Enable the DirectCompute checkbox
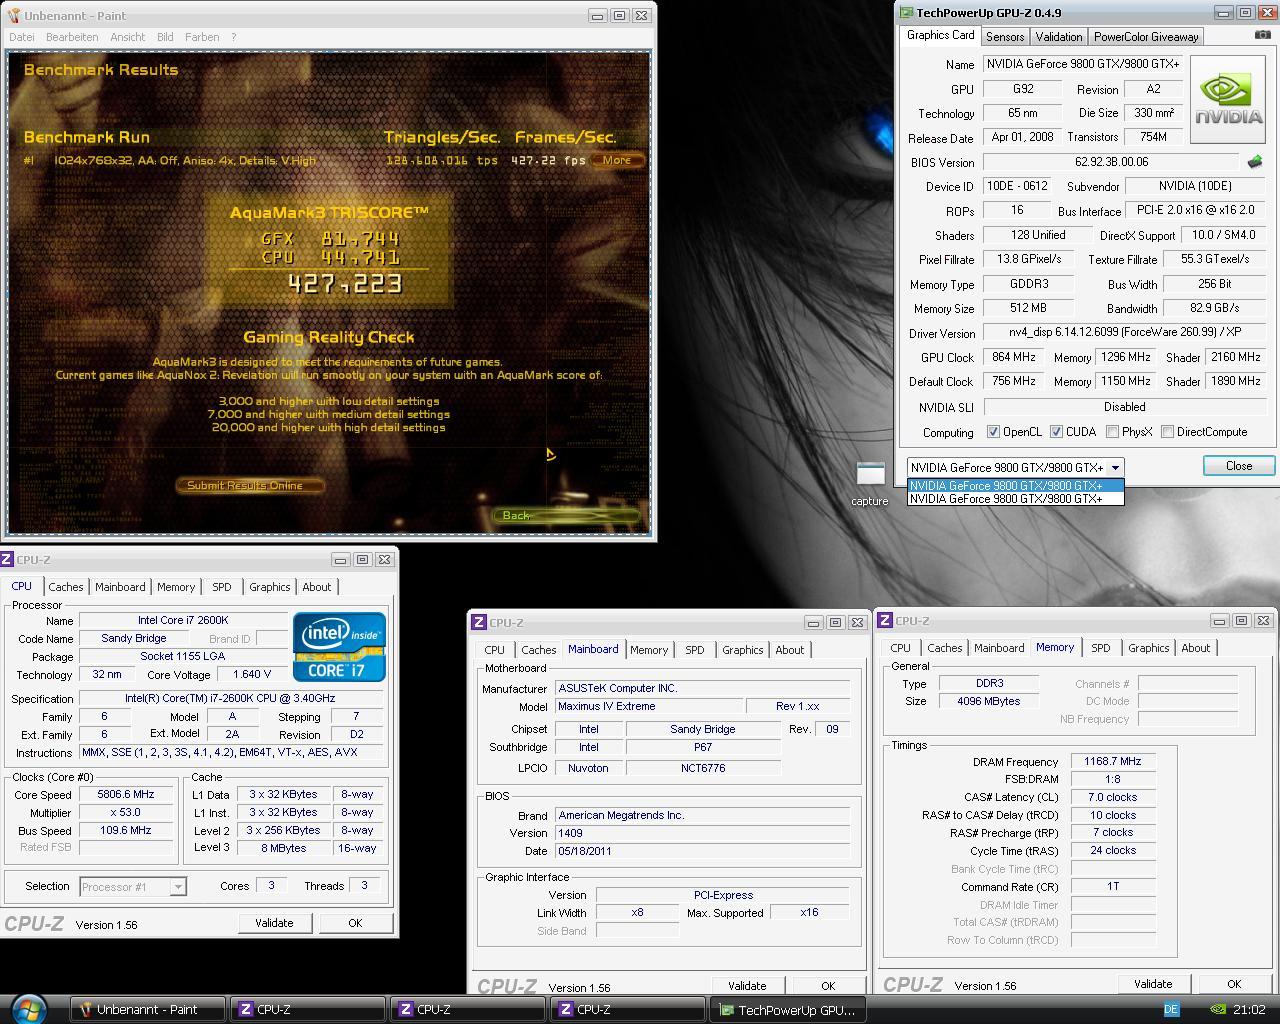 pos(1167,432)
